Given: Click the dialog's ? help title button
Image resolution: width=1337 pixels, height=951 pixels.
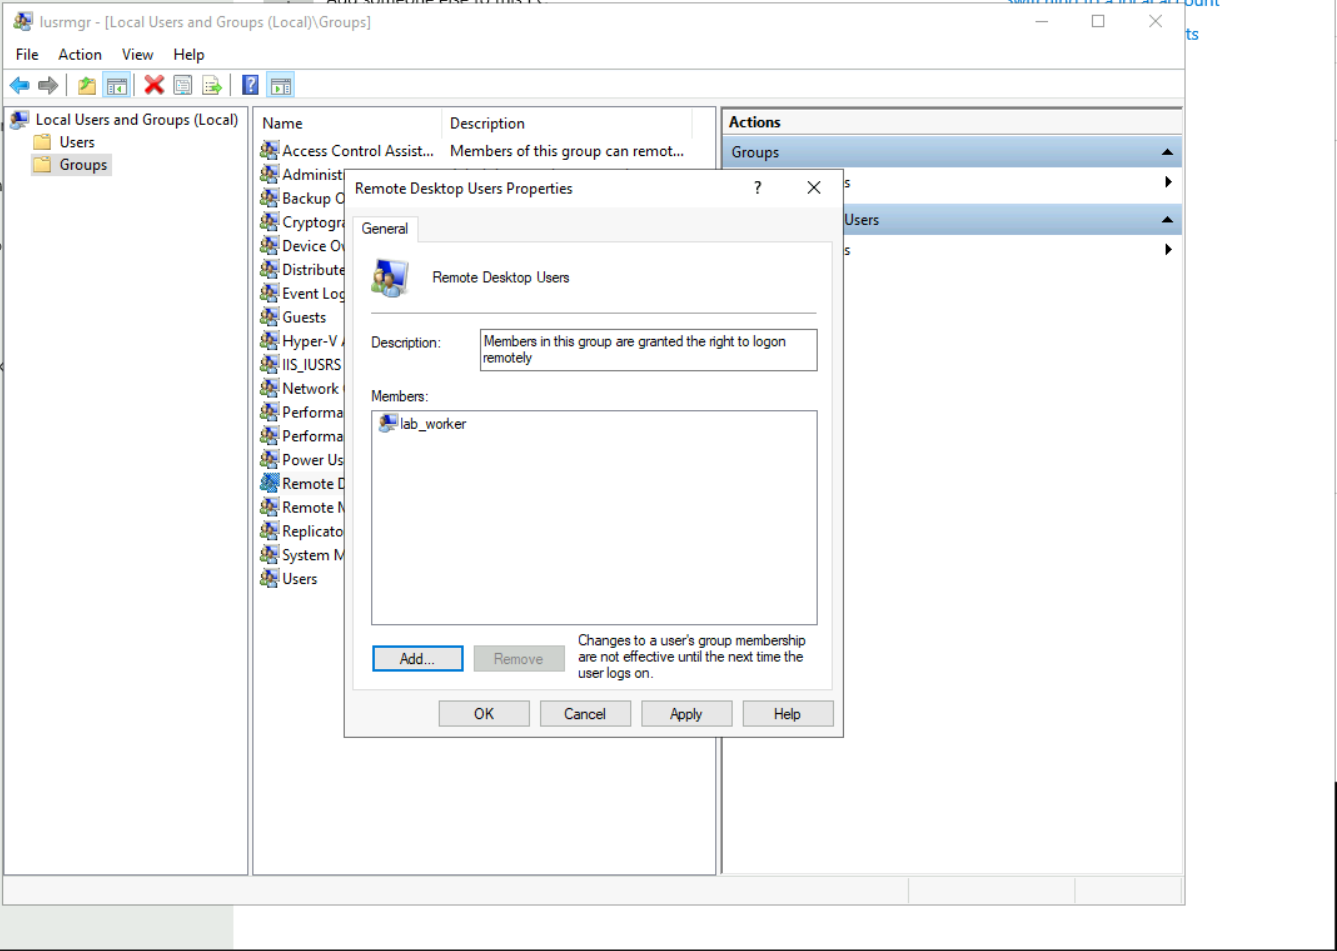Looking at the screenshot, I should (757, 188).
